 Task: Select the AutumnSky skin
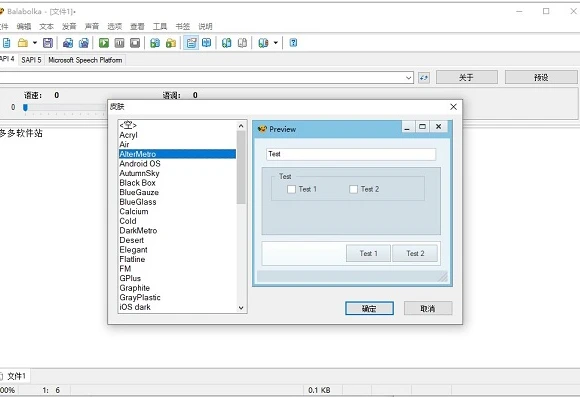point(177,173)
